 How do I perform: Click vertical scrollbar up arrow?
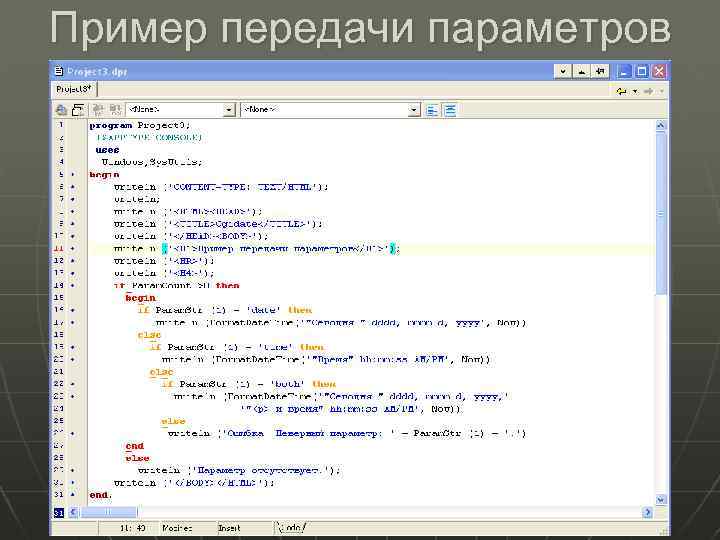point(660,125)
